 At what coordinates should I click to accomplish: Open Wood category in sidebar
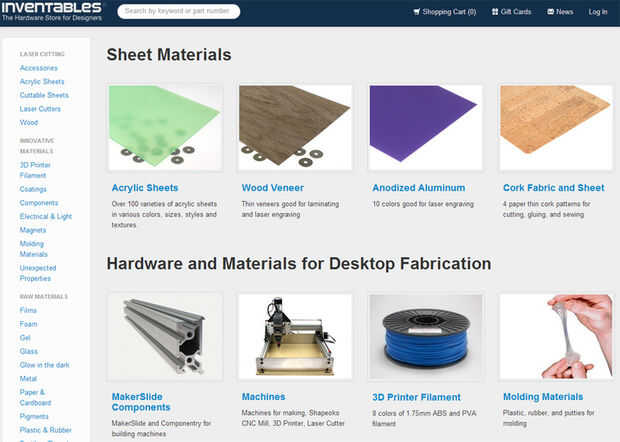(29, 123)
